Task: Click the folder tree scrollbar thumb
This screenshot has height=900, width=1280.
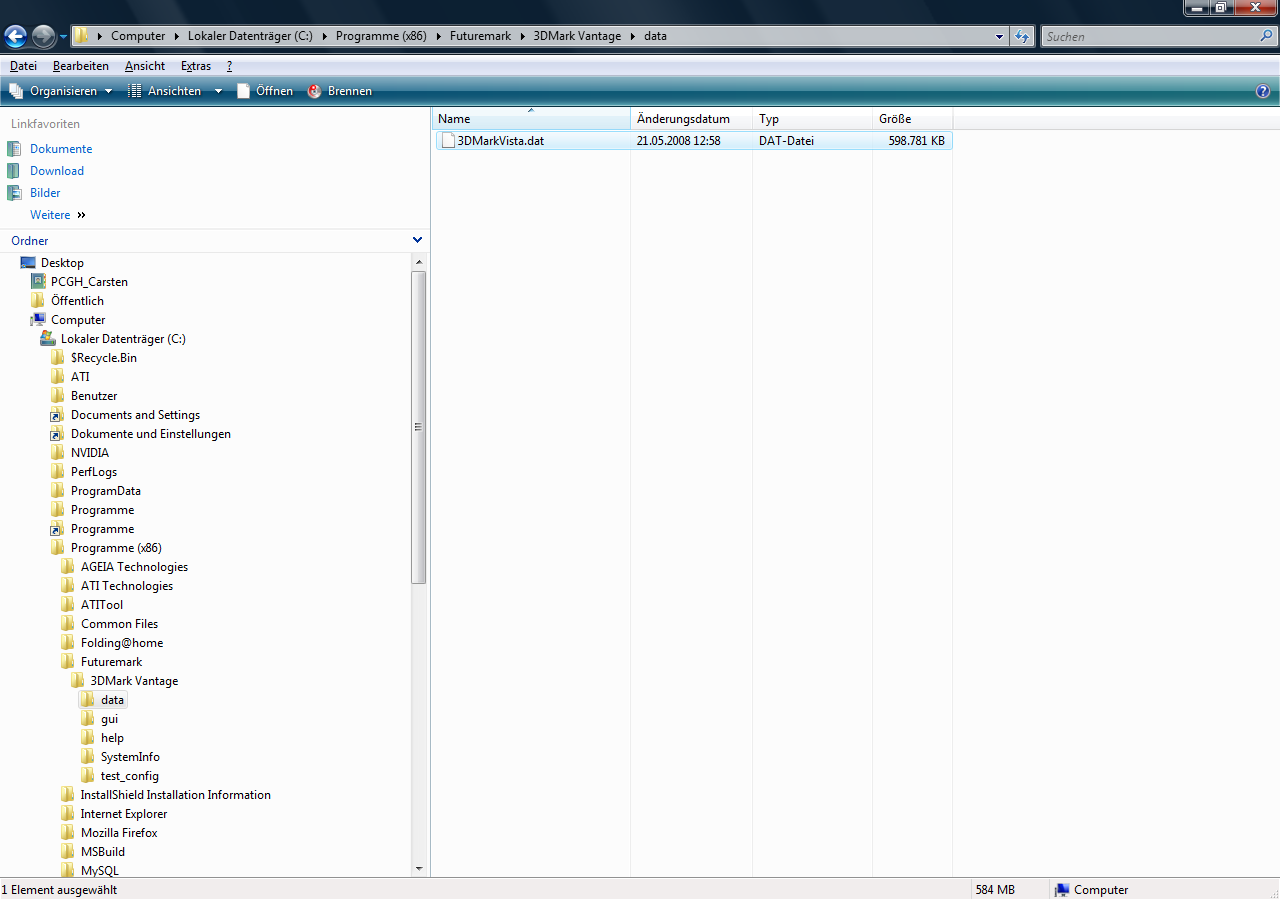Action: (x=418, y=427)
